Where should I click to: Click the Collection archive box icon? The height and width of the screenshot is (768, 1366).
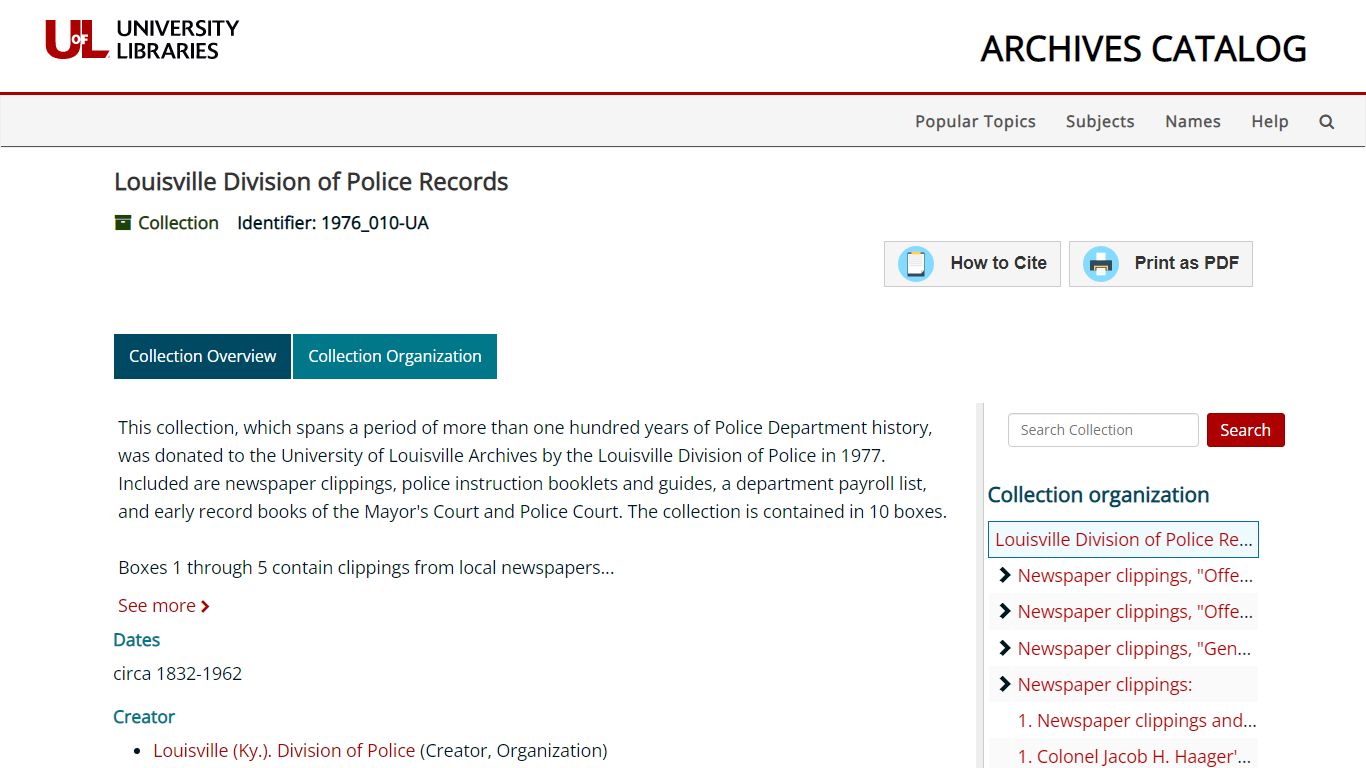coord(123,222)
